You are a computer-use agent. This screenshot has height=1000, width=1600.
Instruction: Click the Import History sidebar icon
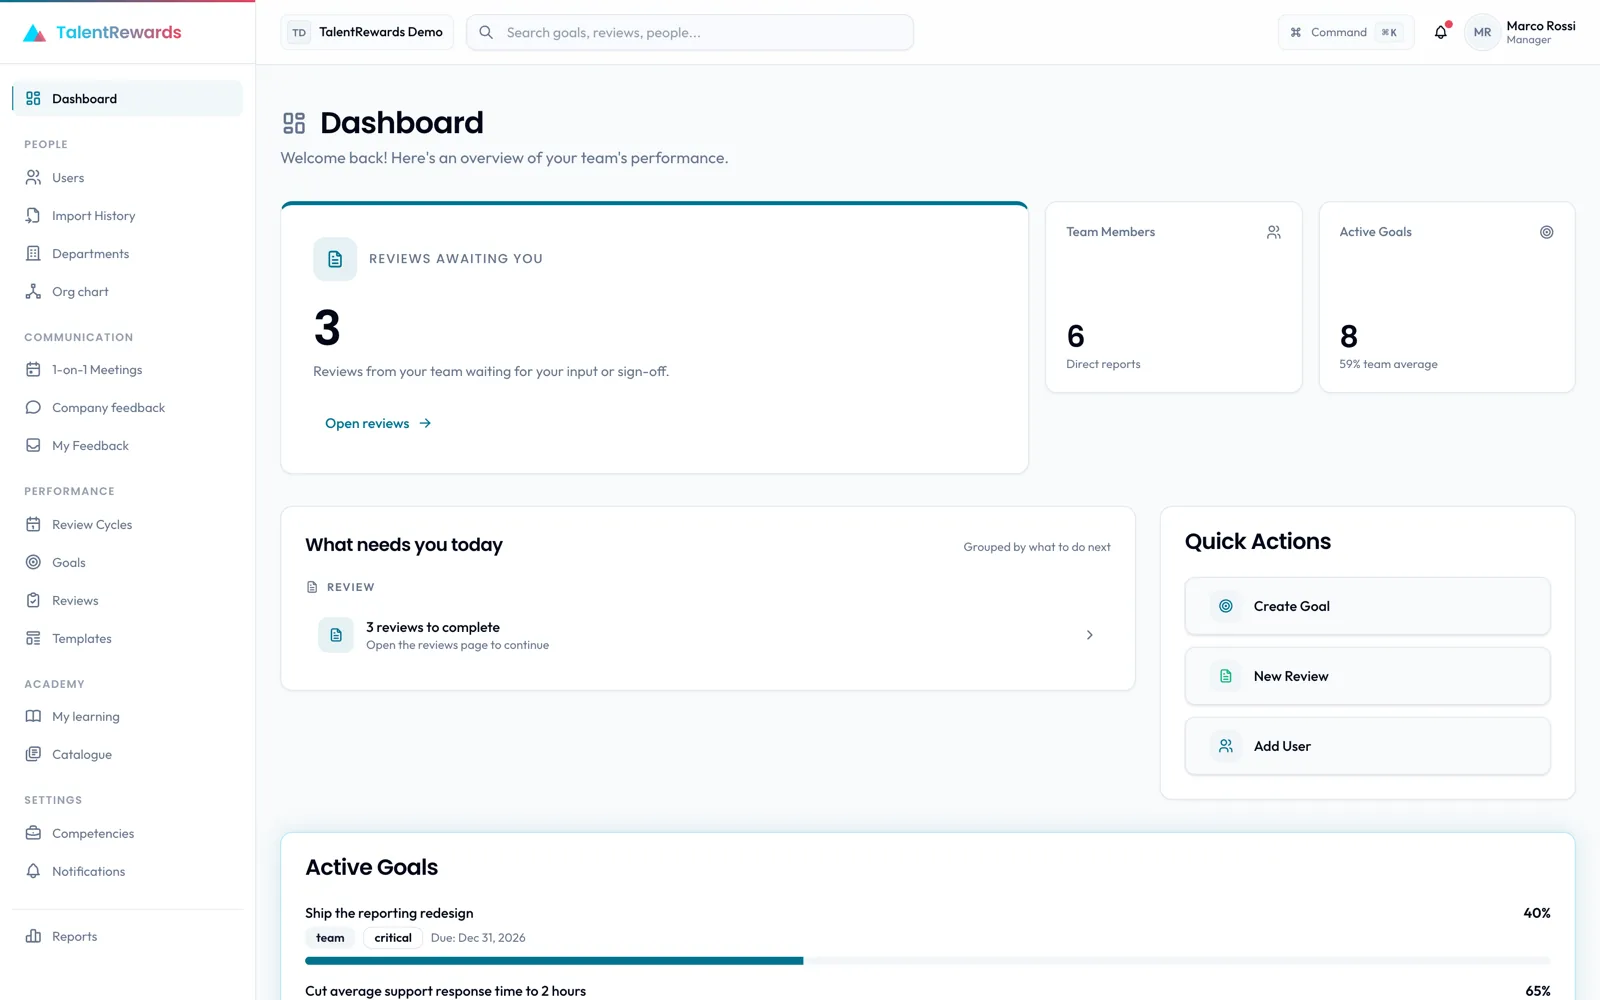pyautogui.click(x=33, y=215)
